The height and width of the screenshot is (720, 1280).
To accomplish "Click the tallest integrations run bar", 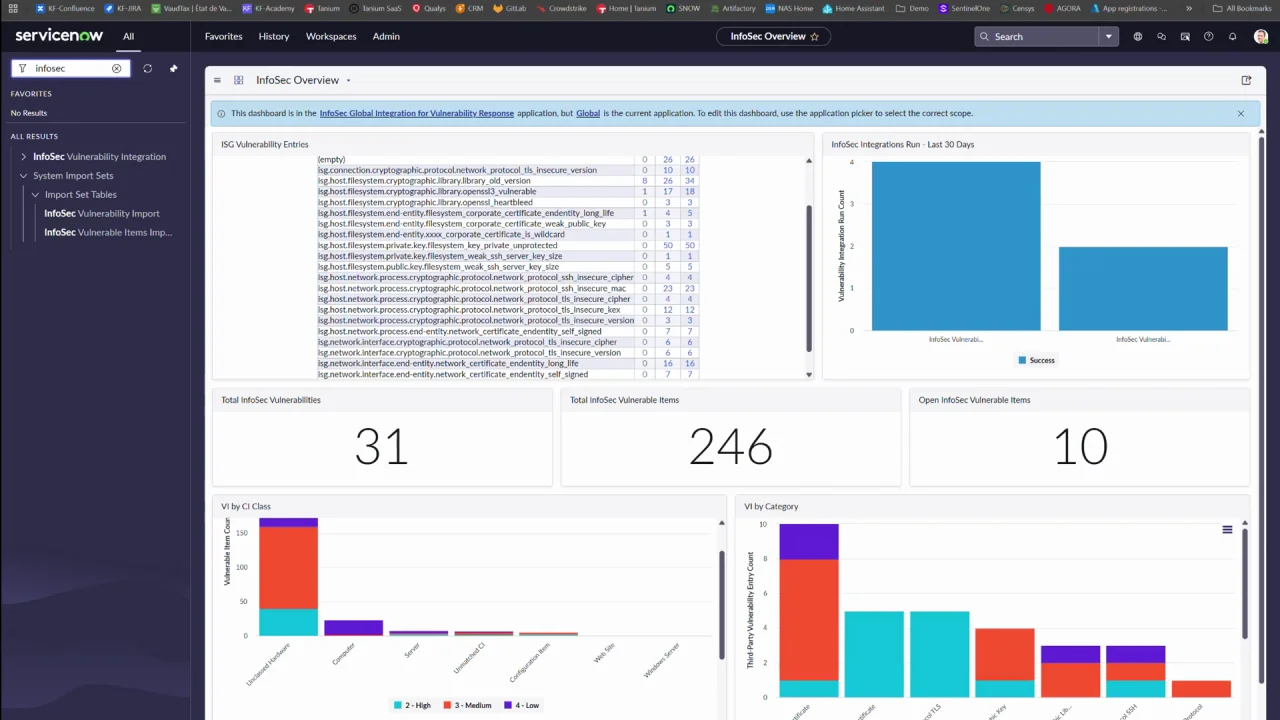I will pyautogui.click(x=955, y=246).
